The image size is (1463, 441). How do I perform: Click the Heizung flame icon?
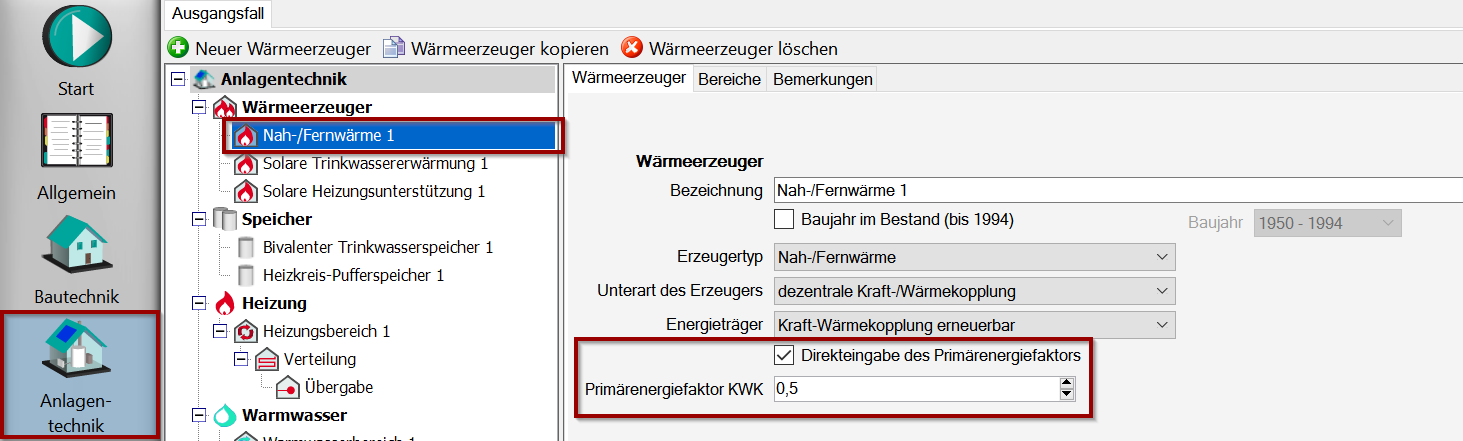tap(225, 303)
